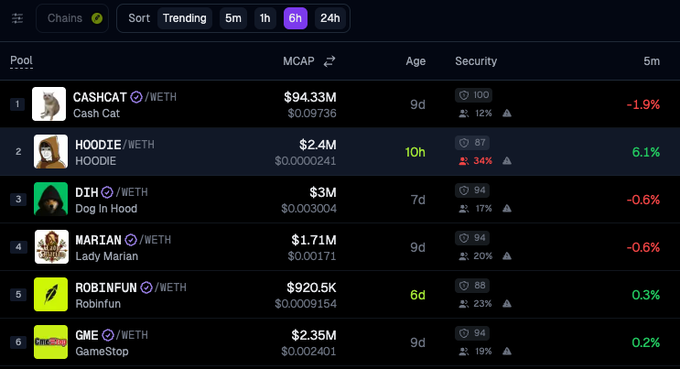Click the green chain badge icon
The width and height of the screenshot is (680, 369).
click(97, 18)
